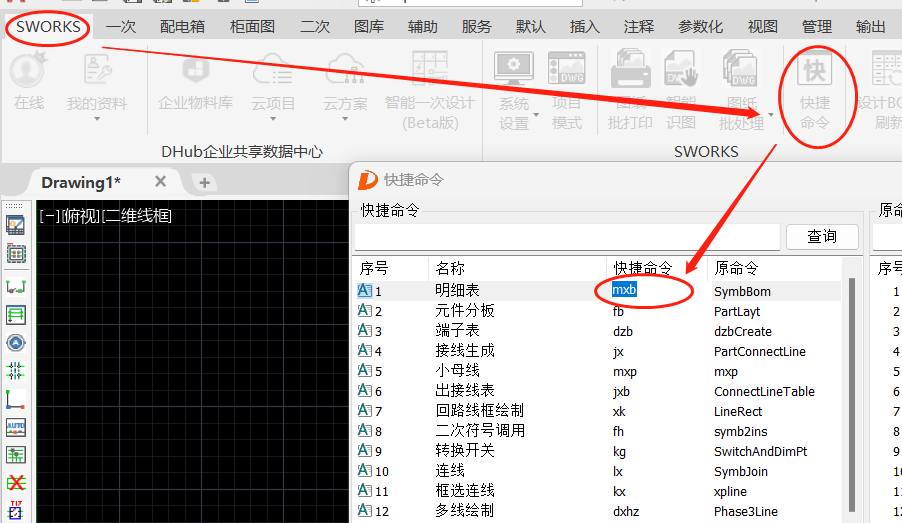This screenshot has height=523, width=902.
Task: Expand the 我的资料 dropdown arrow
Action: (97, 119)
